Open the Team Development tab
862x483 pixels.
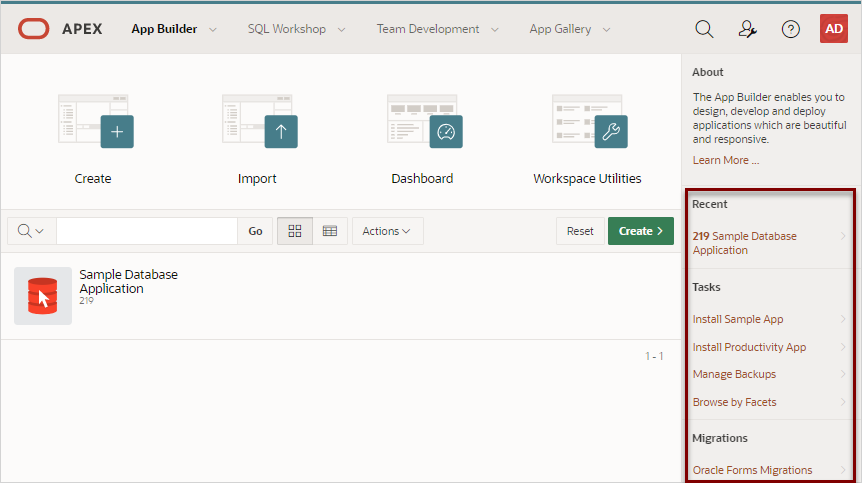(x=428, y=29)
